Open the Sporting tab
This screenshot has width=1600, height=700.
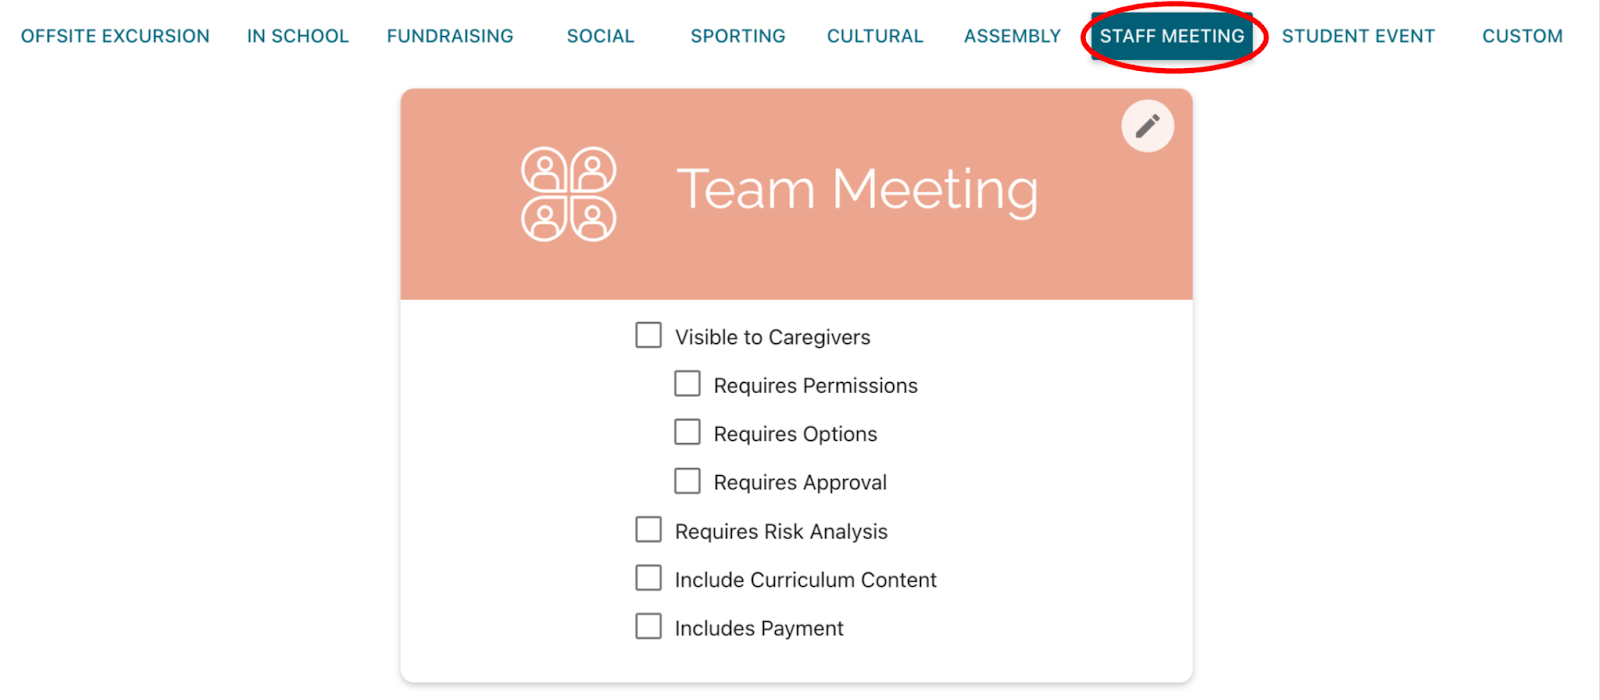738,36
